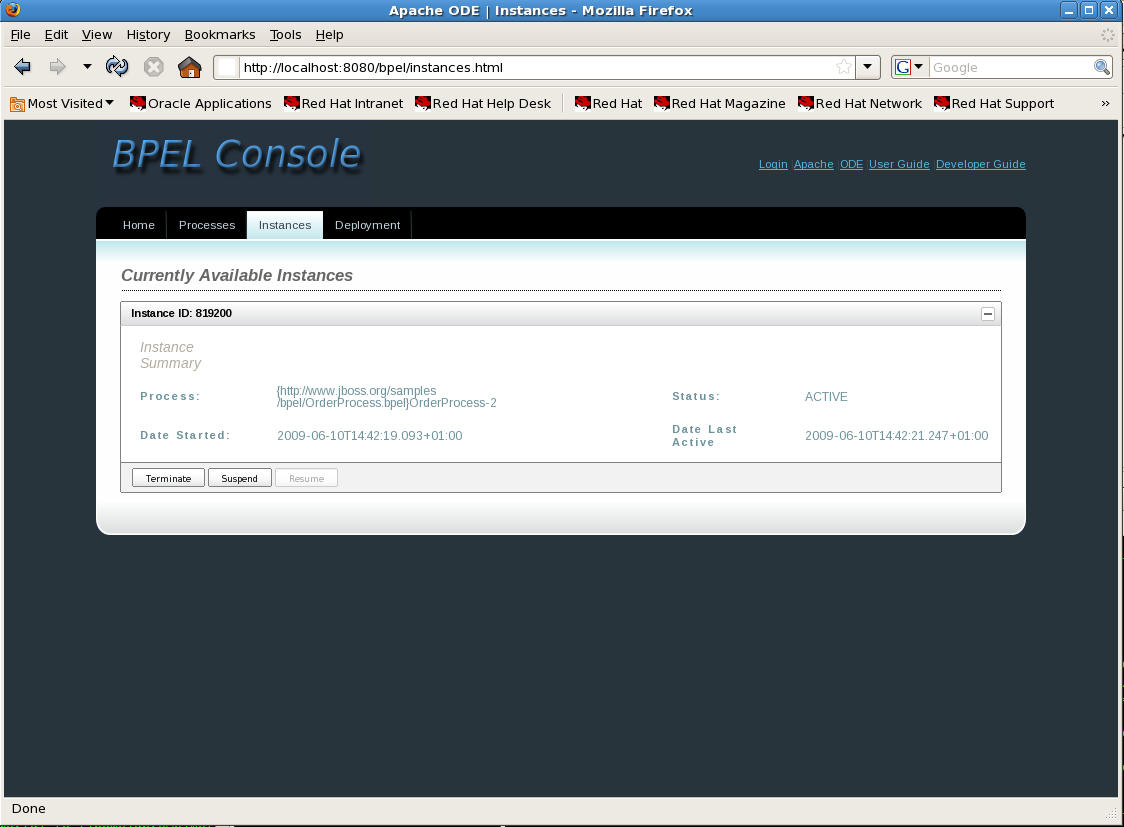Terminate the instance
This screenshot has width=1124, height=827.
coord(168,478)
